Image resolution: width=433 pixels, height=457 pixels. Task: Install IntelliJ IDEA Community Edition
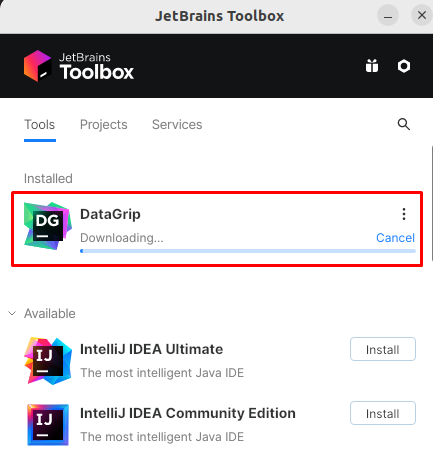[383, 413]
